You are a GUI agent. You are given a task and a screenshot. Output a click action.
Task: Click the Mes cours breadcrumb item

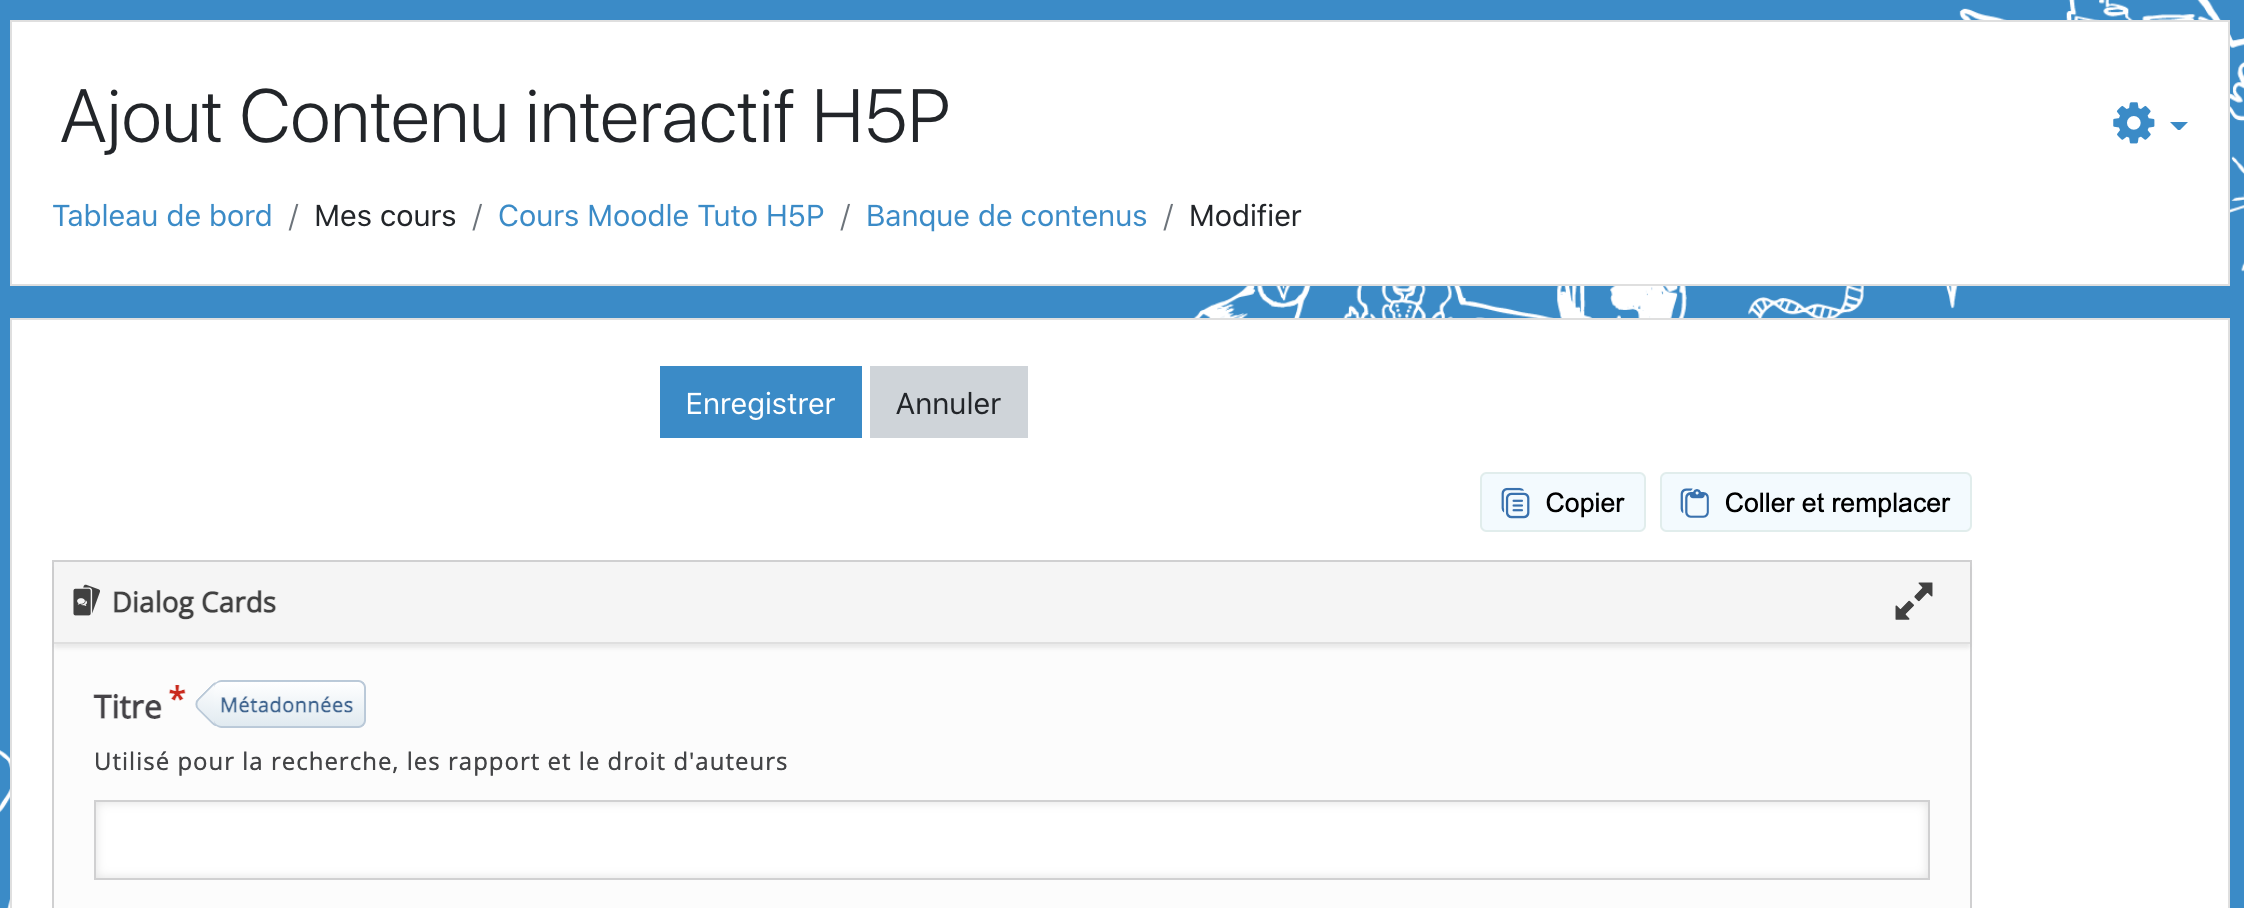(x=385, y=216)
